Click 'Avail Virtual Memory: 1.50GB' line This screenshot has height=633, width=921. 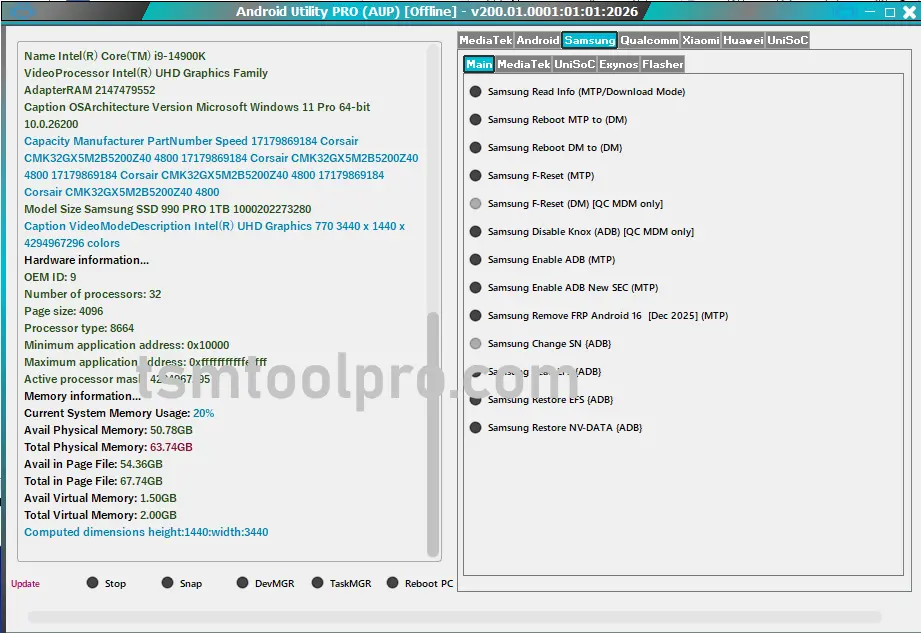click(x=100, y=499)
